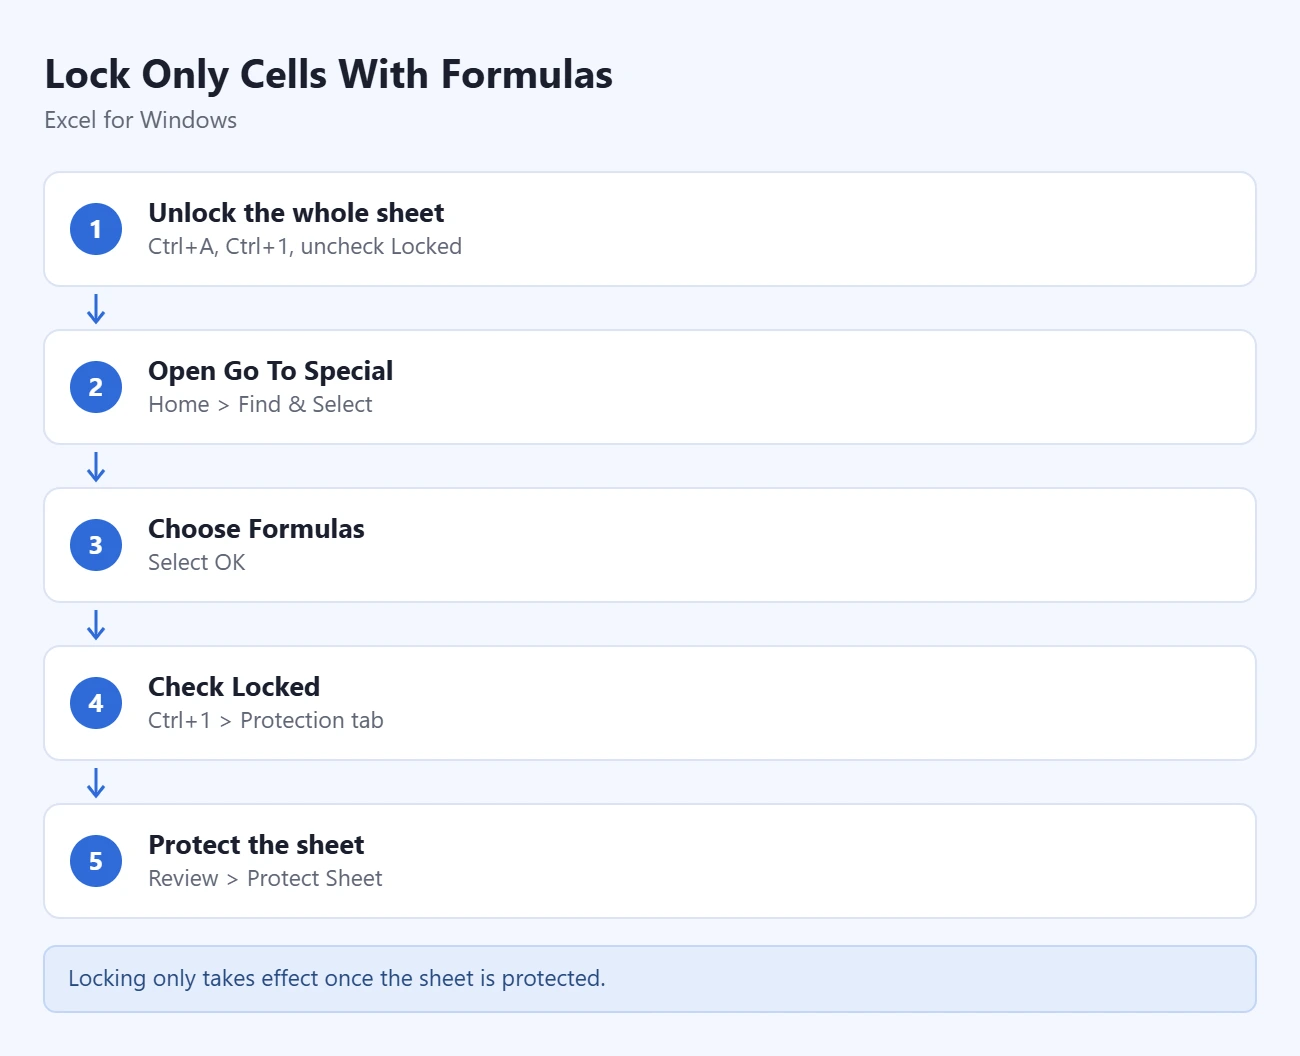Click the Review > Protect Sheet text
The width and height of the screenshot is (1300, 1056).
(265, 878)
